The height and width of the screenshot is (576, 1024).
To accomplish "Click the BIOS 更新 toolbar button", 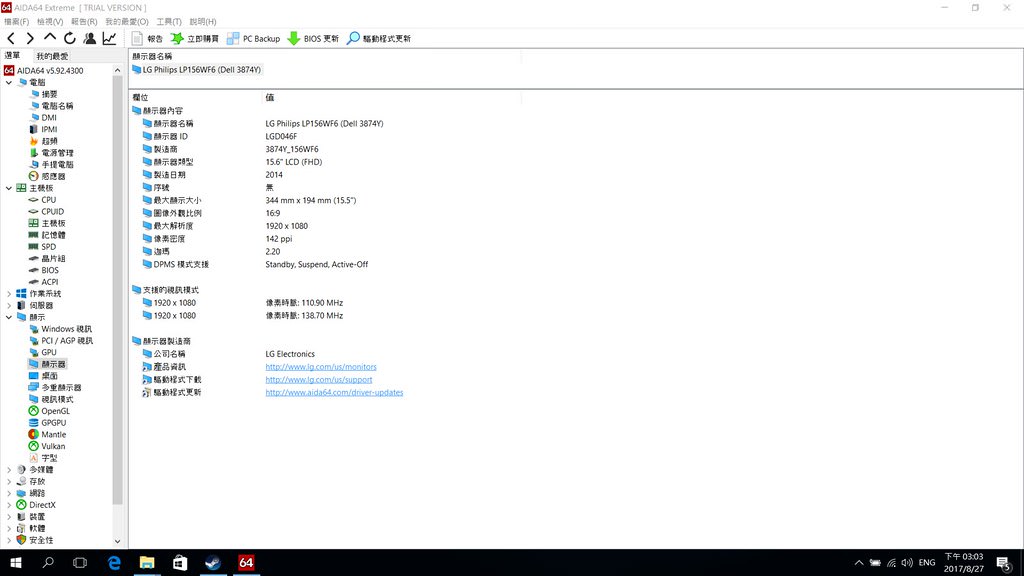I will click(313, 39).
